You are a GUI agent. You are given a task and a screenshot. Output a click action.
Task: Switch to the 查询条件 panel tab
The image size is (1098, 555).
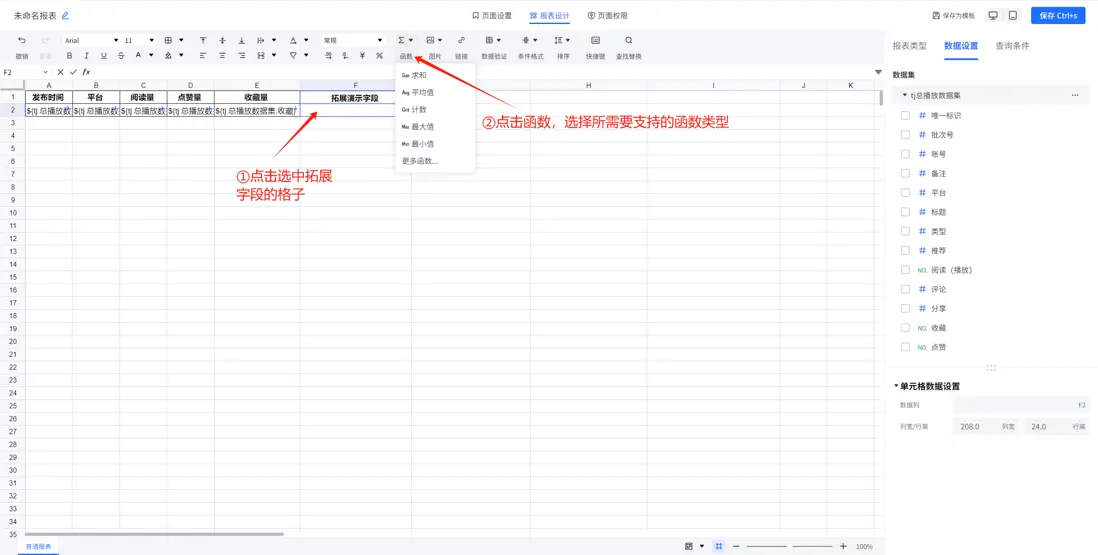tap(1013, 45)
